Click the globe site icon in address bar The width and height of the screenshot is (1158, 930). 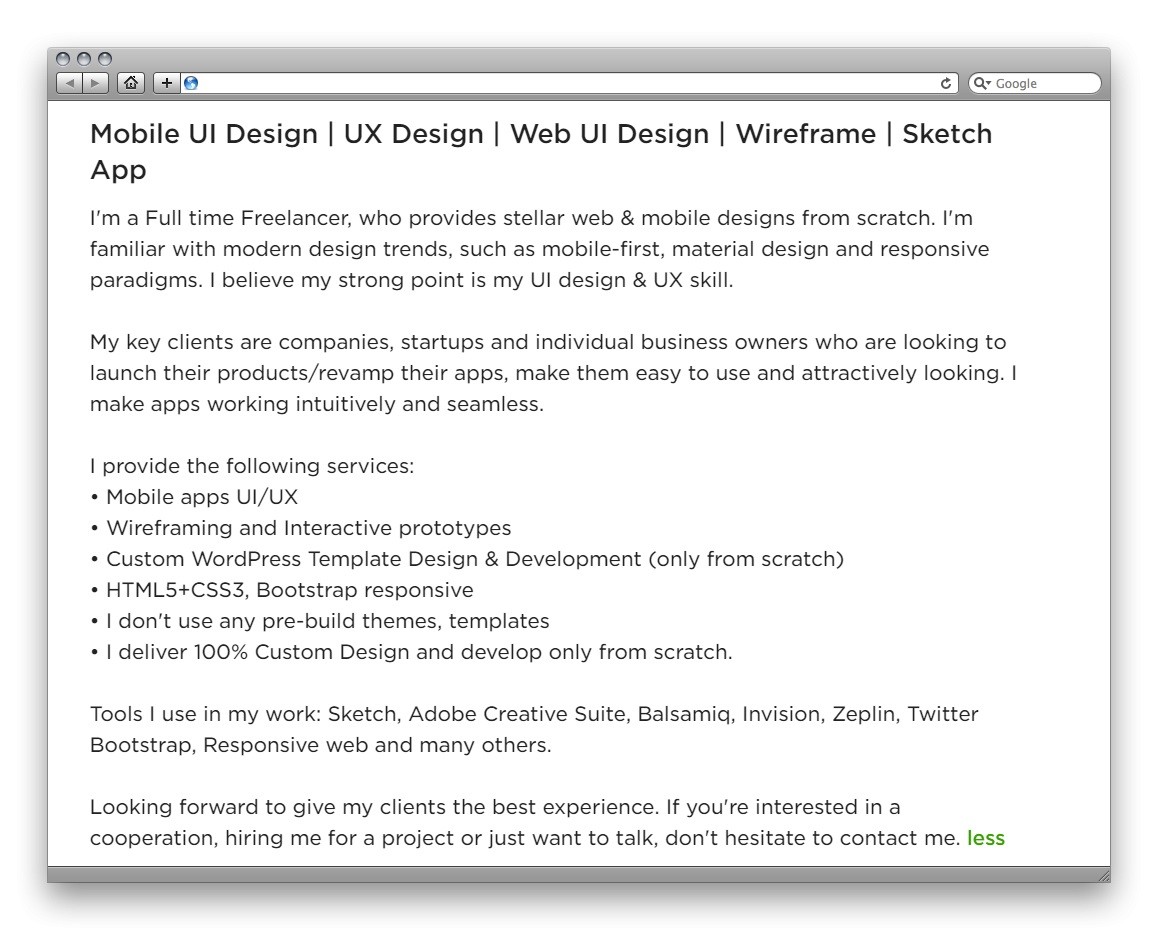(191, 84)
